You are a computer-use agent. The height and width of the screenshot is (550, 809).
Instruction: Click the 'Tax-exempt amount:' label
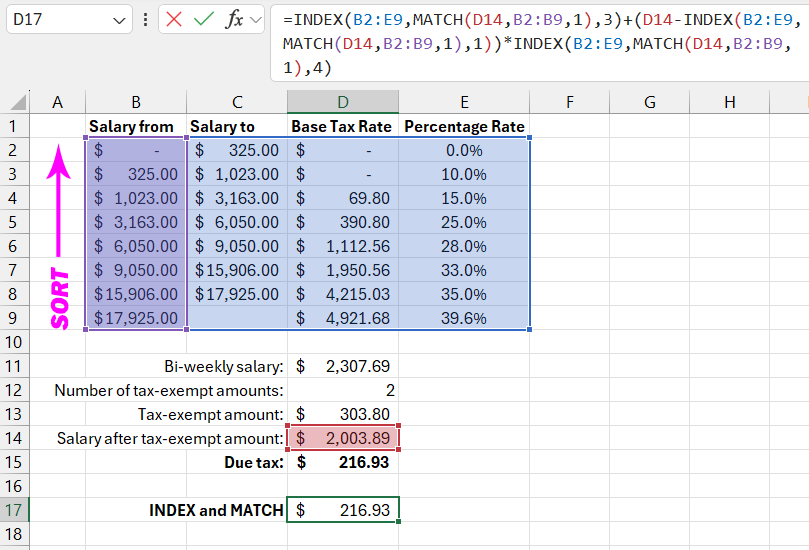pos(211,414)
